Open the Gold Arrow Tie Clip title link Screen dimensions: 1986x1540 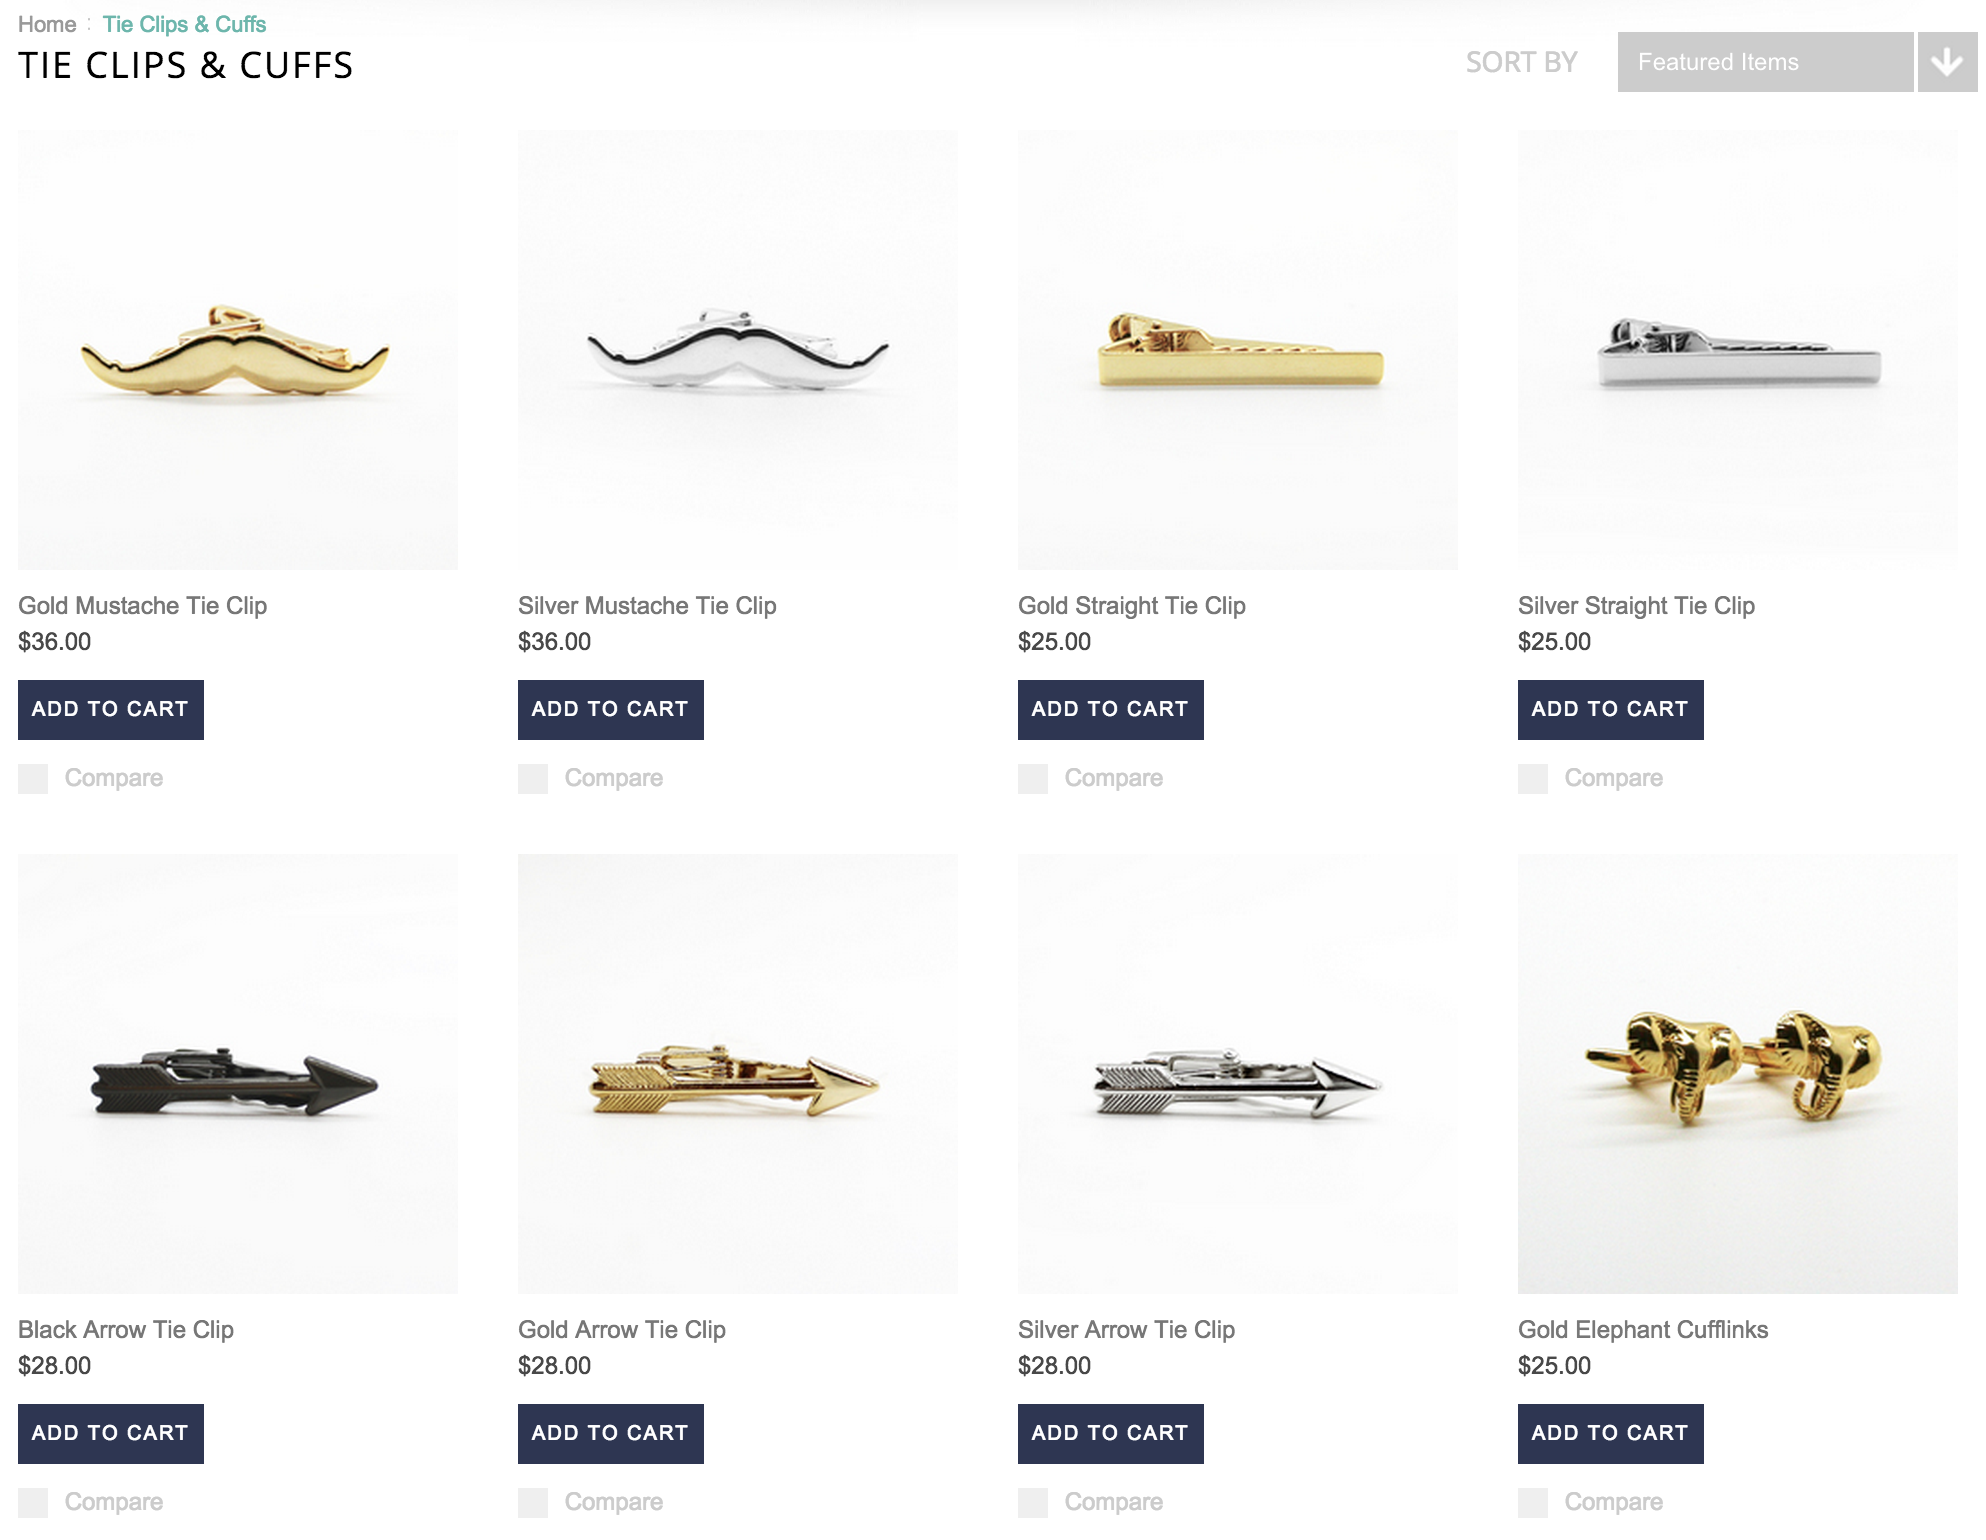(x=622, y=1330)
